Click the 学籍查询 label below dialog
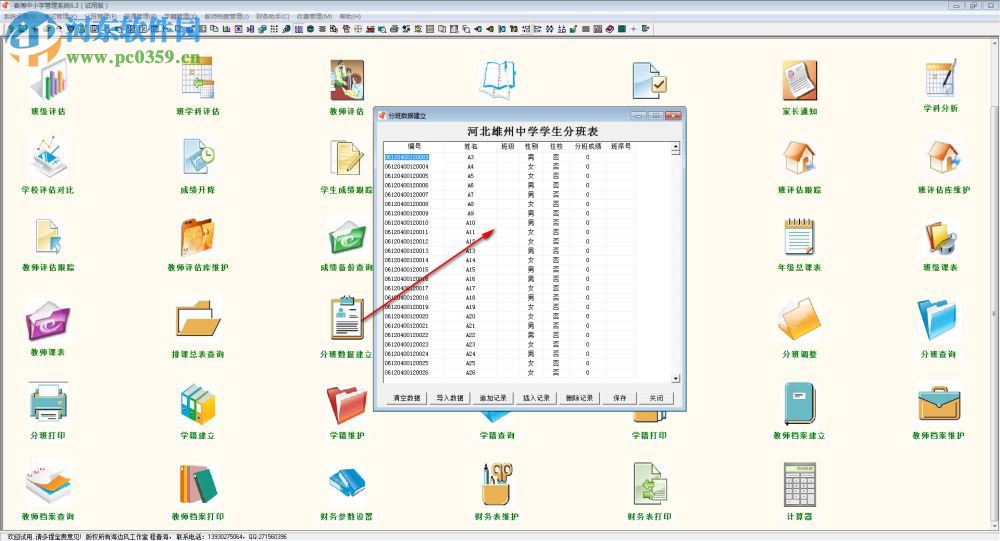Viewport: 1000px width, 541px height. click(497, 436)
